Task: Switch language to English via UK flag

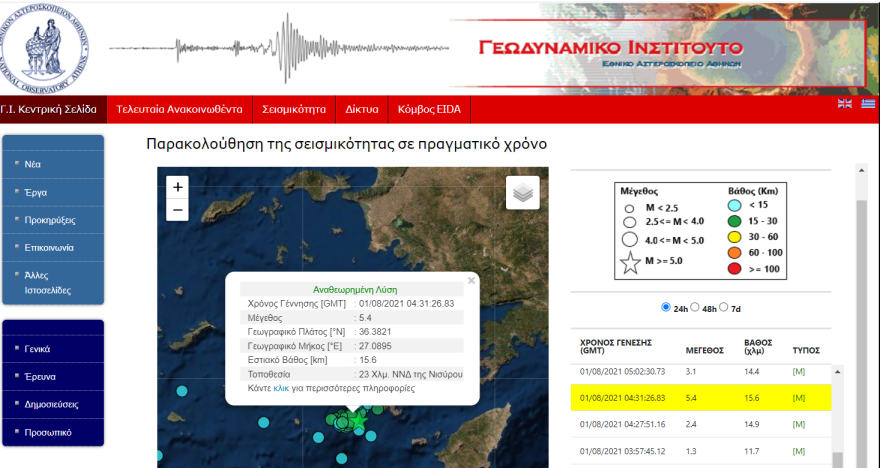Action: point(845,103)
